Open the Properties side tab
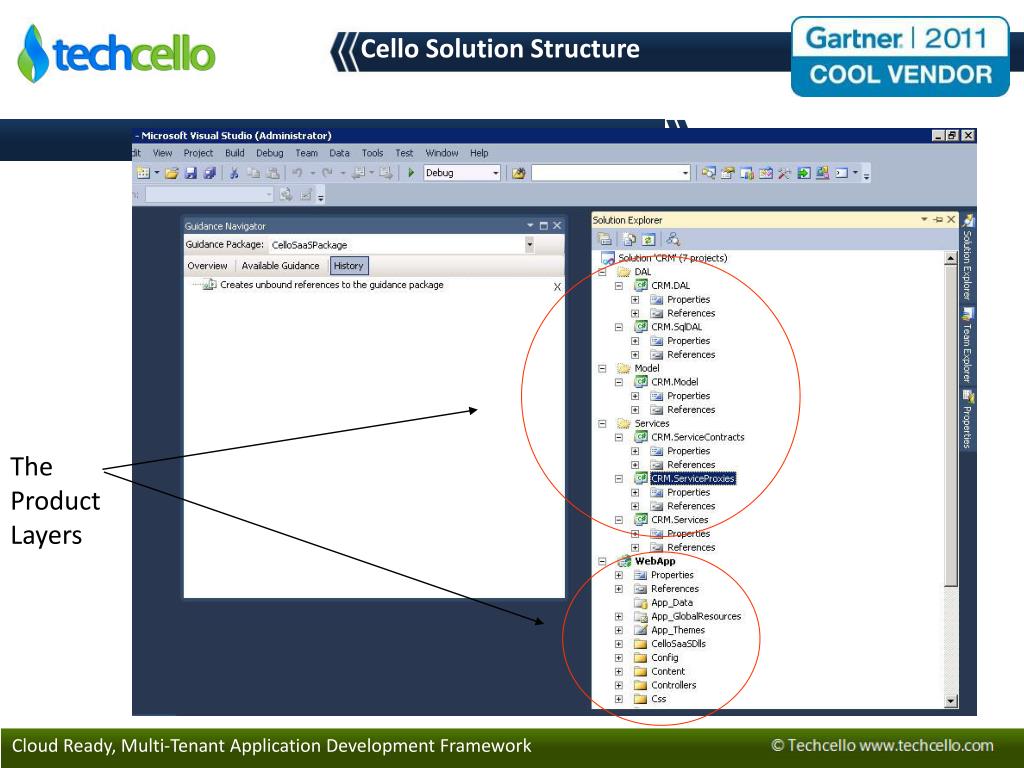Viewport: 1024px width, 768px height. (x=968, y=419)
